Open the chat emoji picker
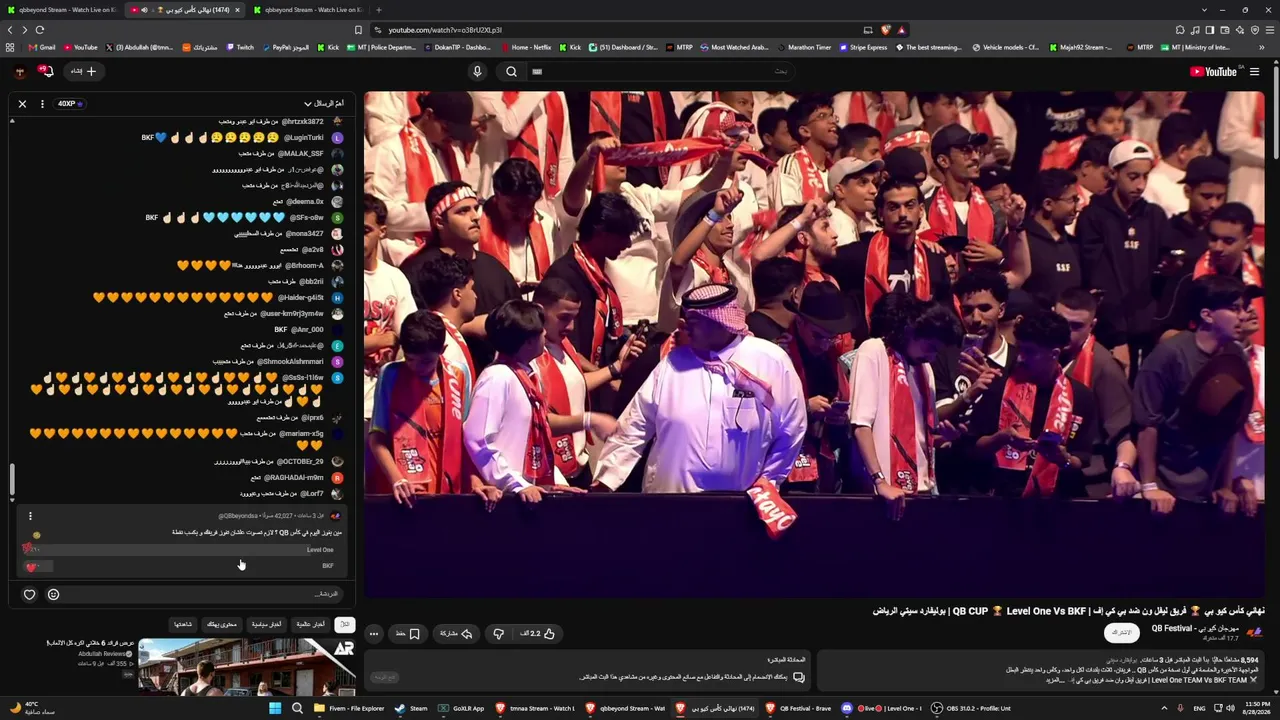Image resolution: width=1280 pixels, height=720 pixels. (54, 594)
